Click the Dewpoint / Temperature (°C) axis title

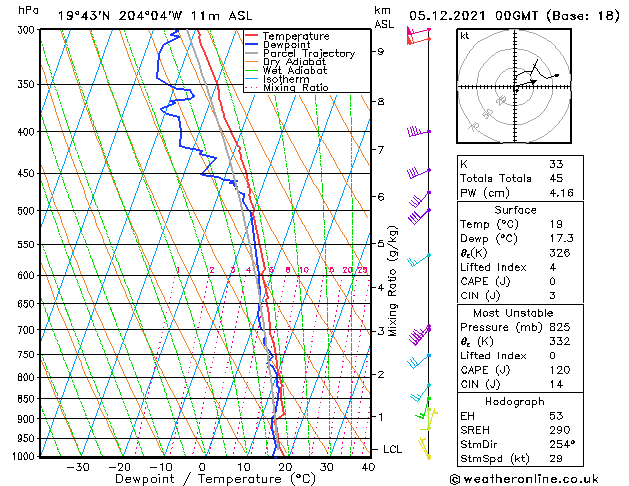tap(215, 479)
